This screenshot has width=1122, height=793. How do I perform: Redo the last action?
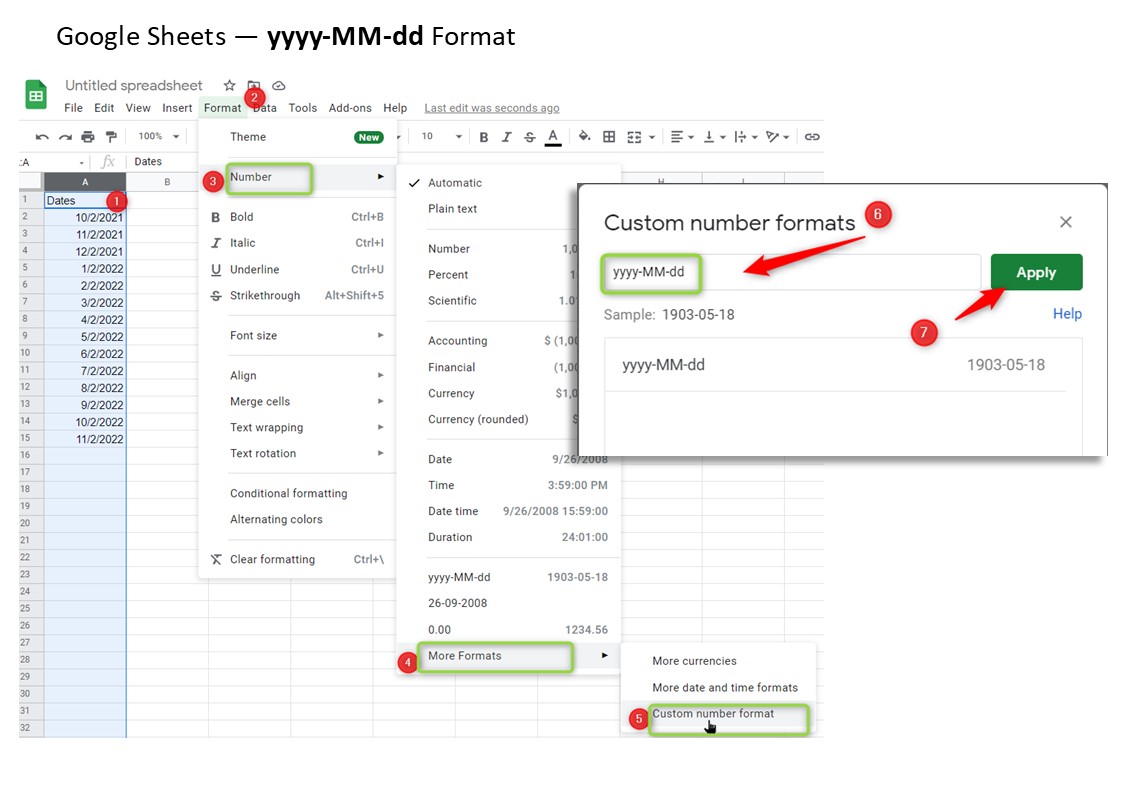65,137
